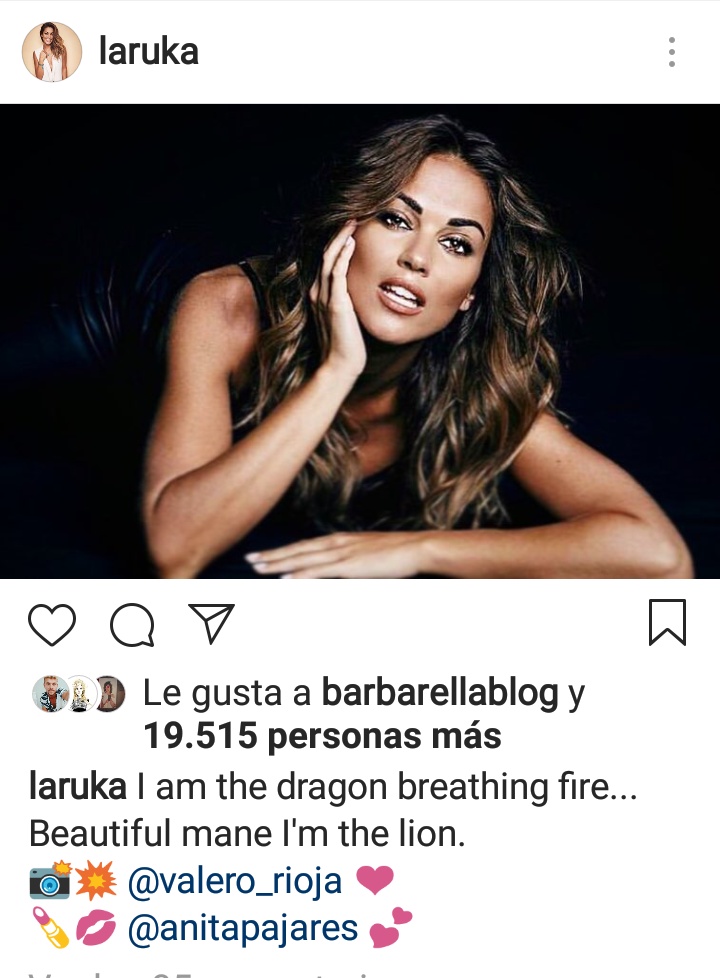The image size is (720, 978).
Task: Open the @valero_rioja mention
Action: click(x=235, y=881)
